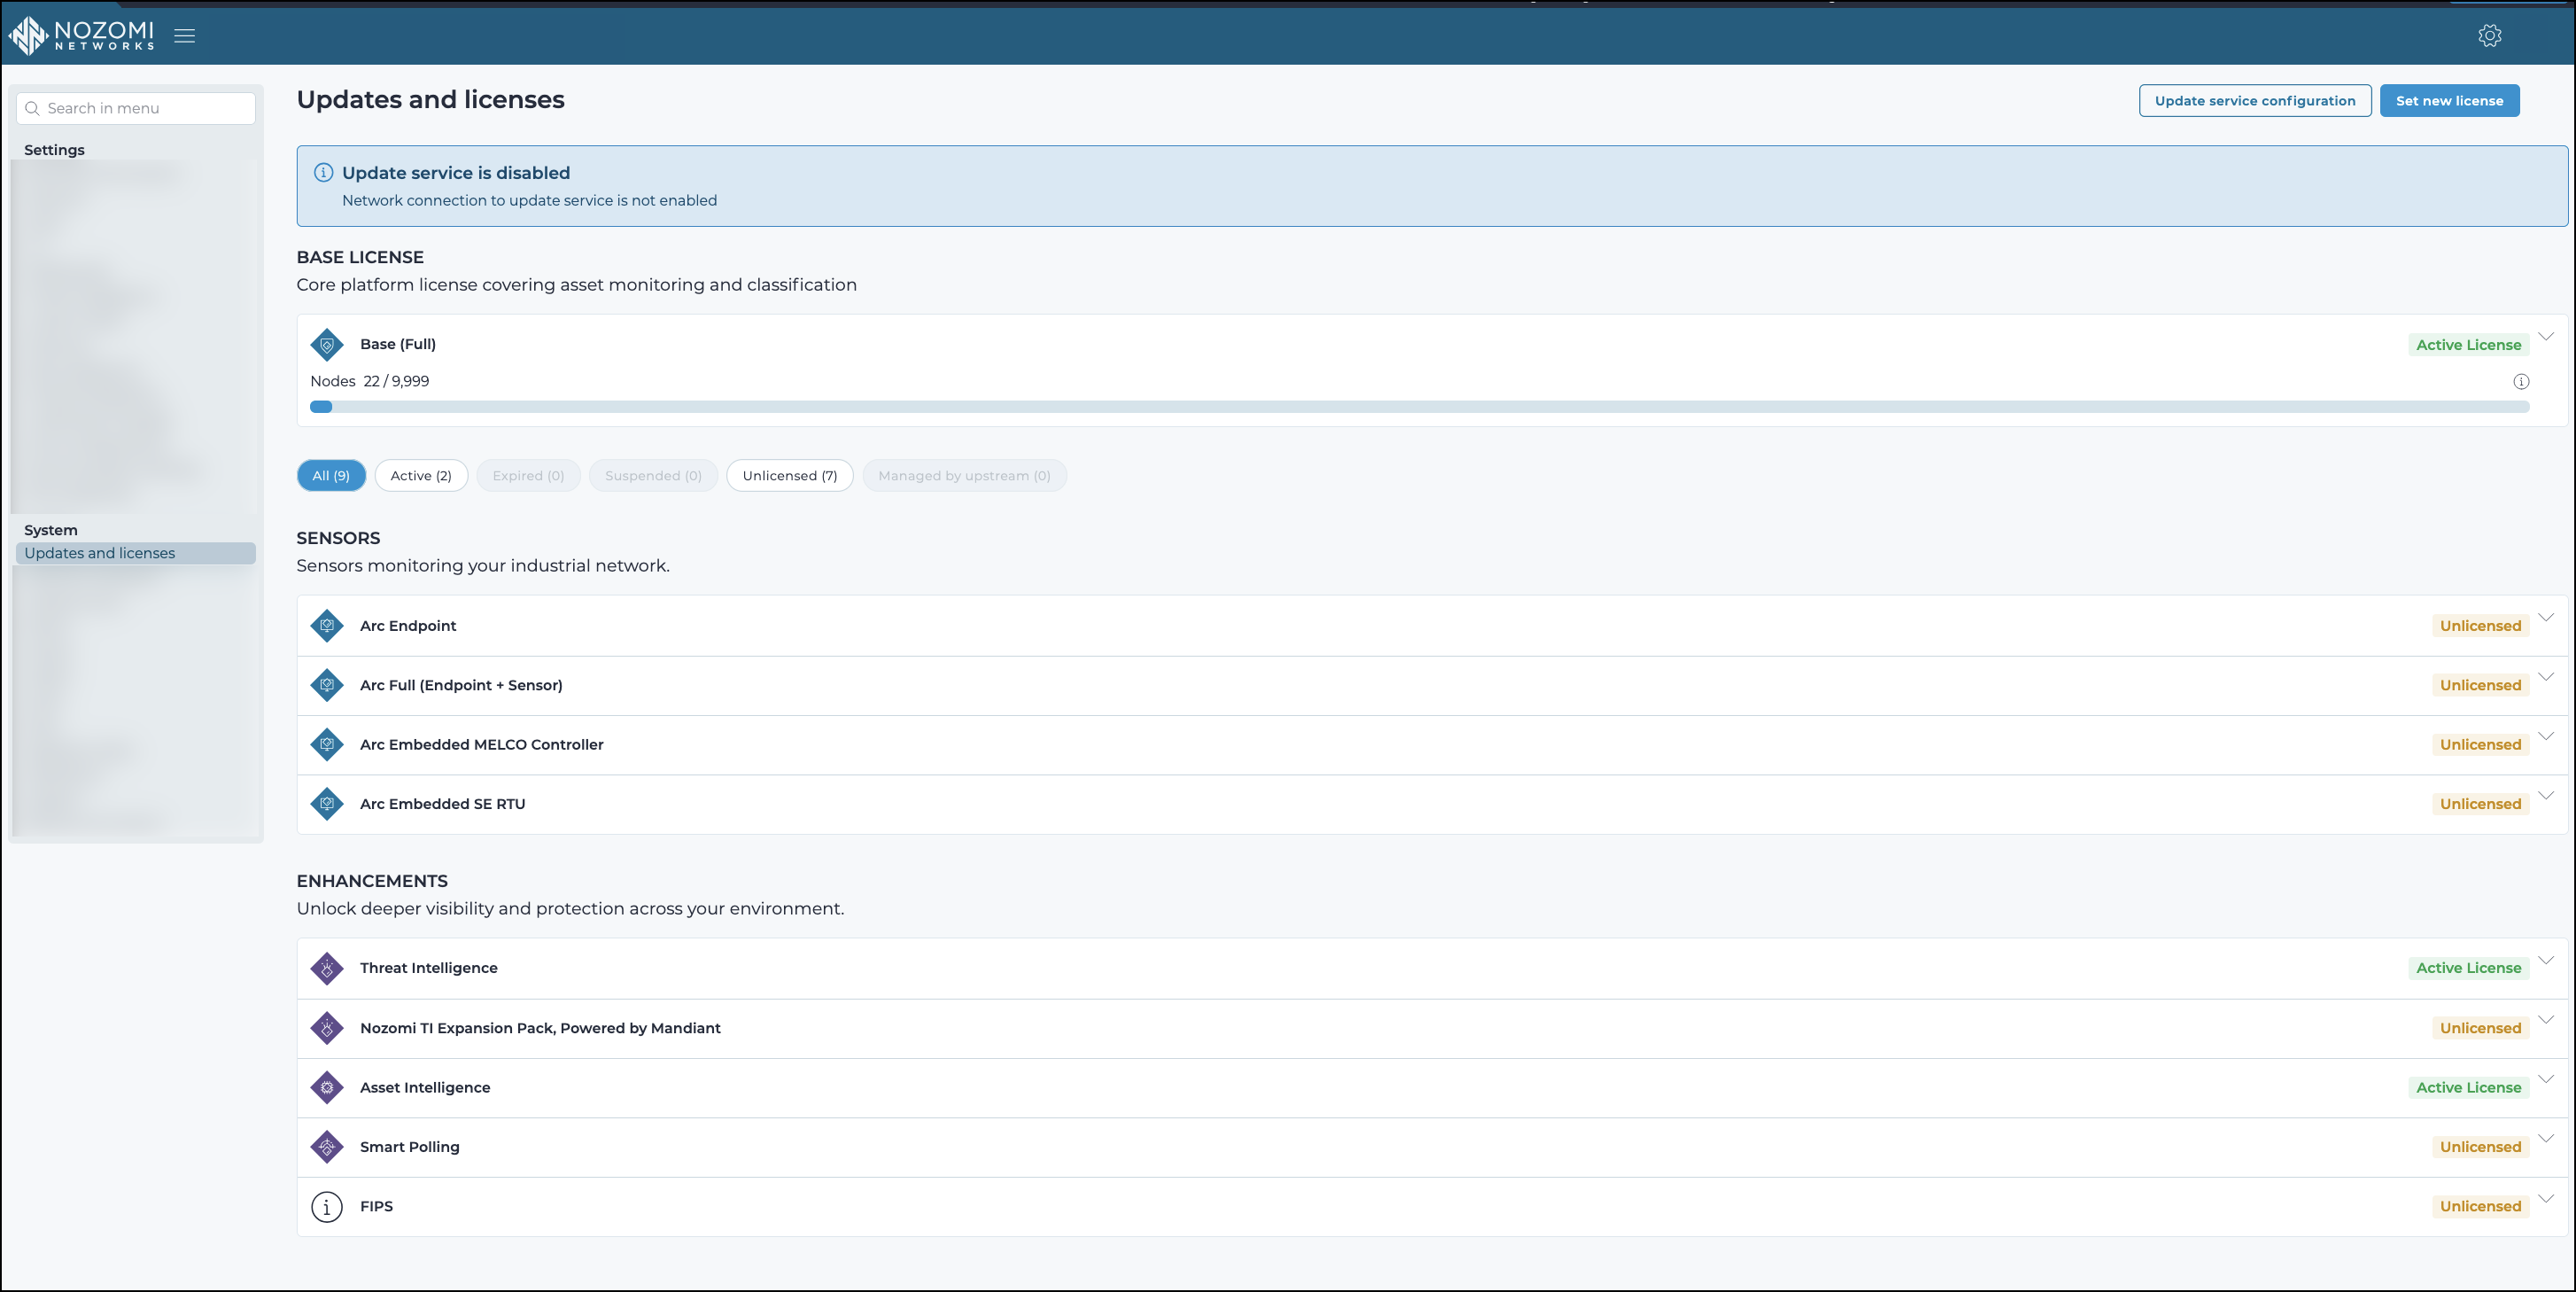
Task: Open the hamburger menu icon
Action: pos(184,36)
